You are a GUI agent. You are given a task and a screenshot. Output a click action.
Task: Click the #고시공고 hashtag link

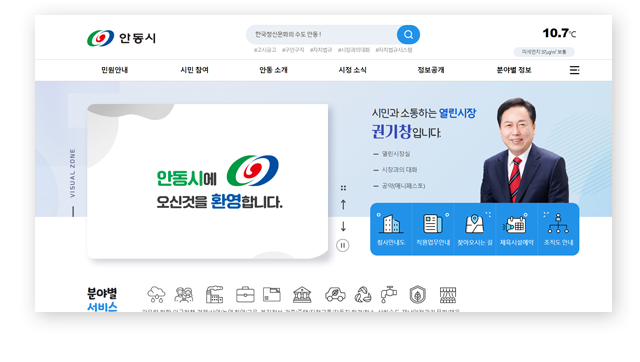point(265,50)
